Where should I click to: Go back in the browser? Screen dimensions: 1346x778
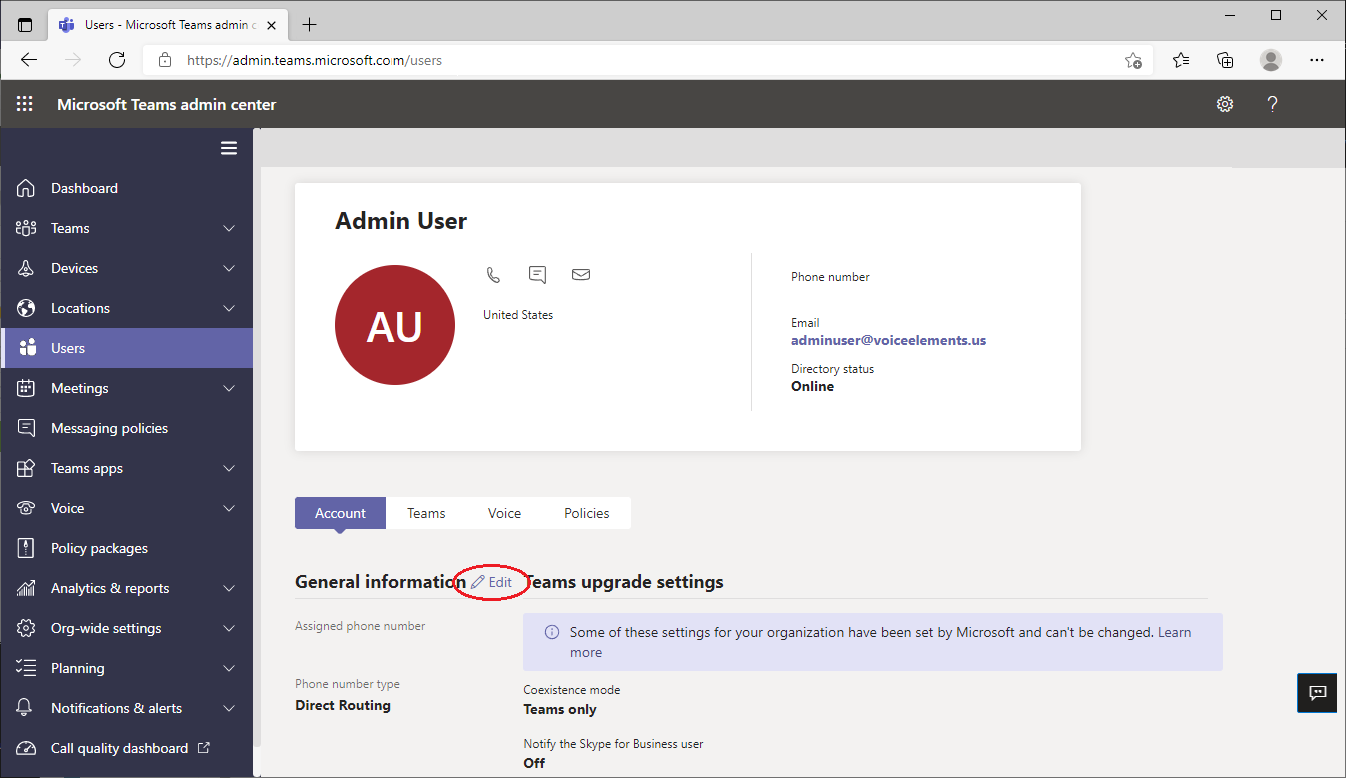coord(29,60)
